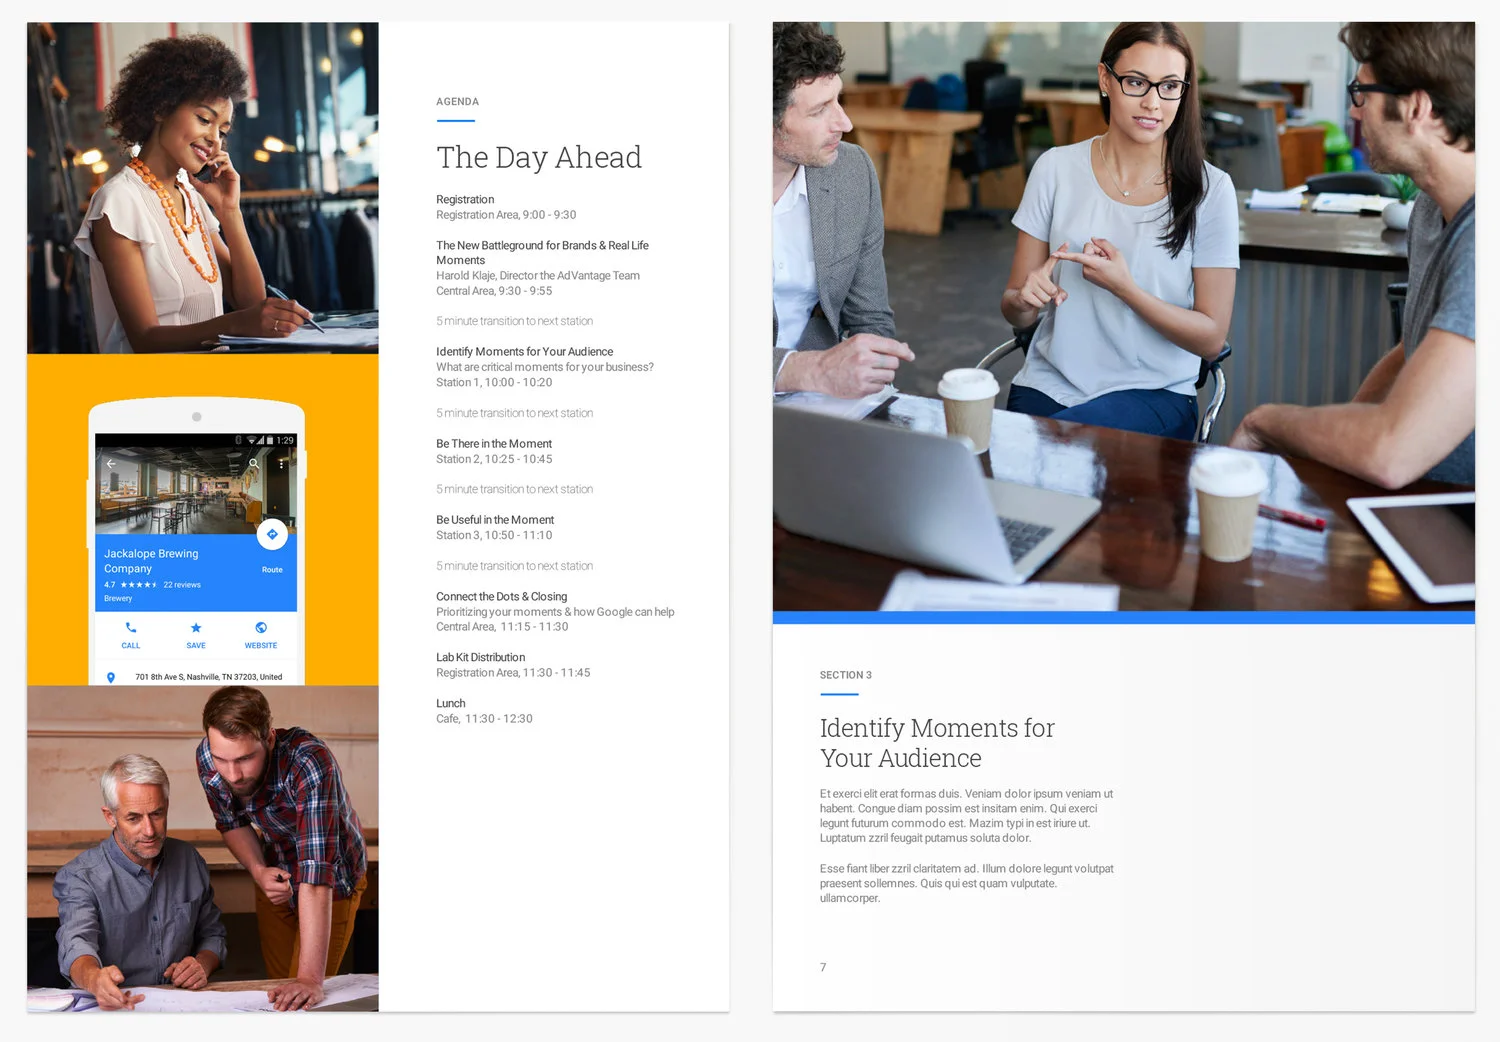1500x1042 pixels.
Task: Click "Central Area, 9:30 - 9:55"
Action: coord(494,291)
